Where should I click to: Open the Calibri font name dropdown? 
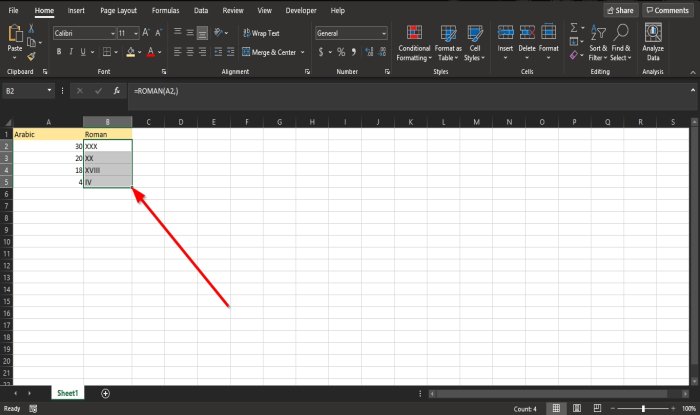(112, 33)
